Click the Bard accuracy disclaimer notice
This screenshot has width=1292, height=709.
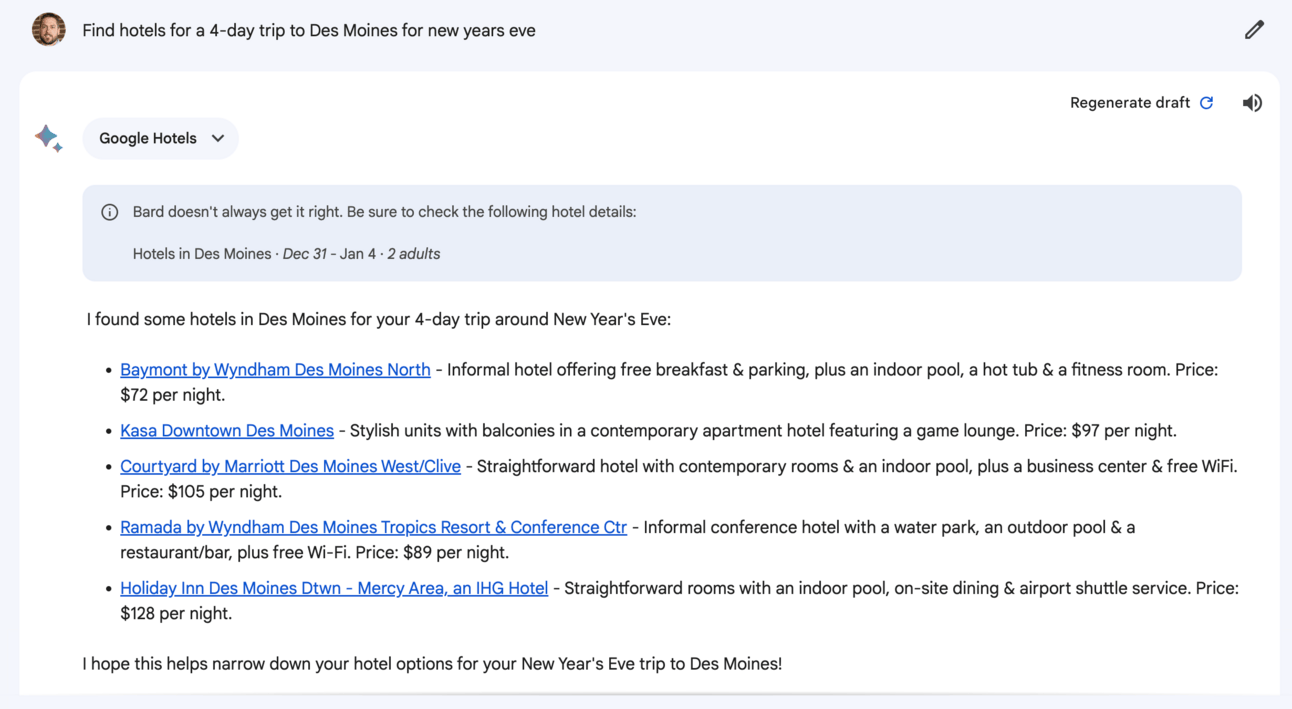click(x=384, y=212)
